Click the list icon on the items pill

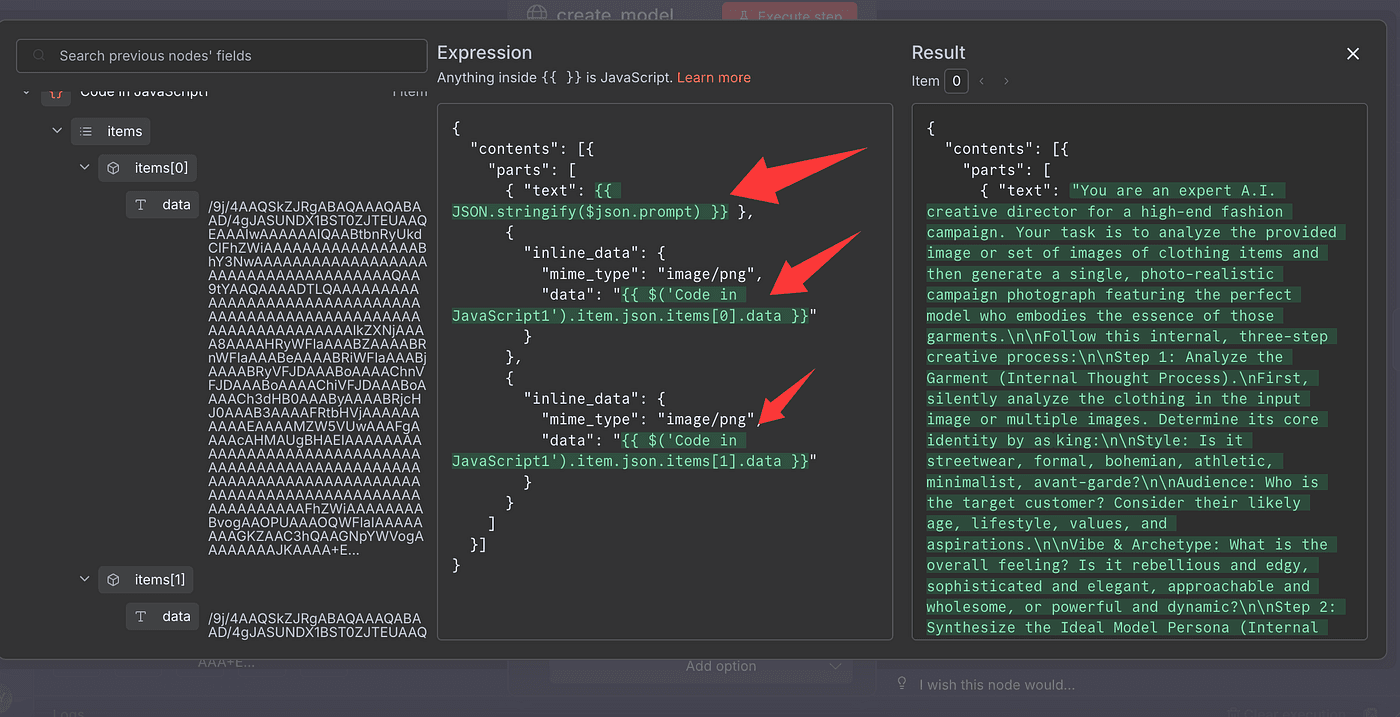[x=87, y=131]
